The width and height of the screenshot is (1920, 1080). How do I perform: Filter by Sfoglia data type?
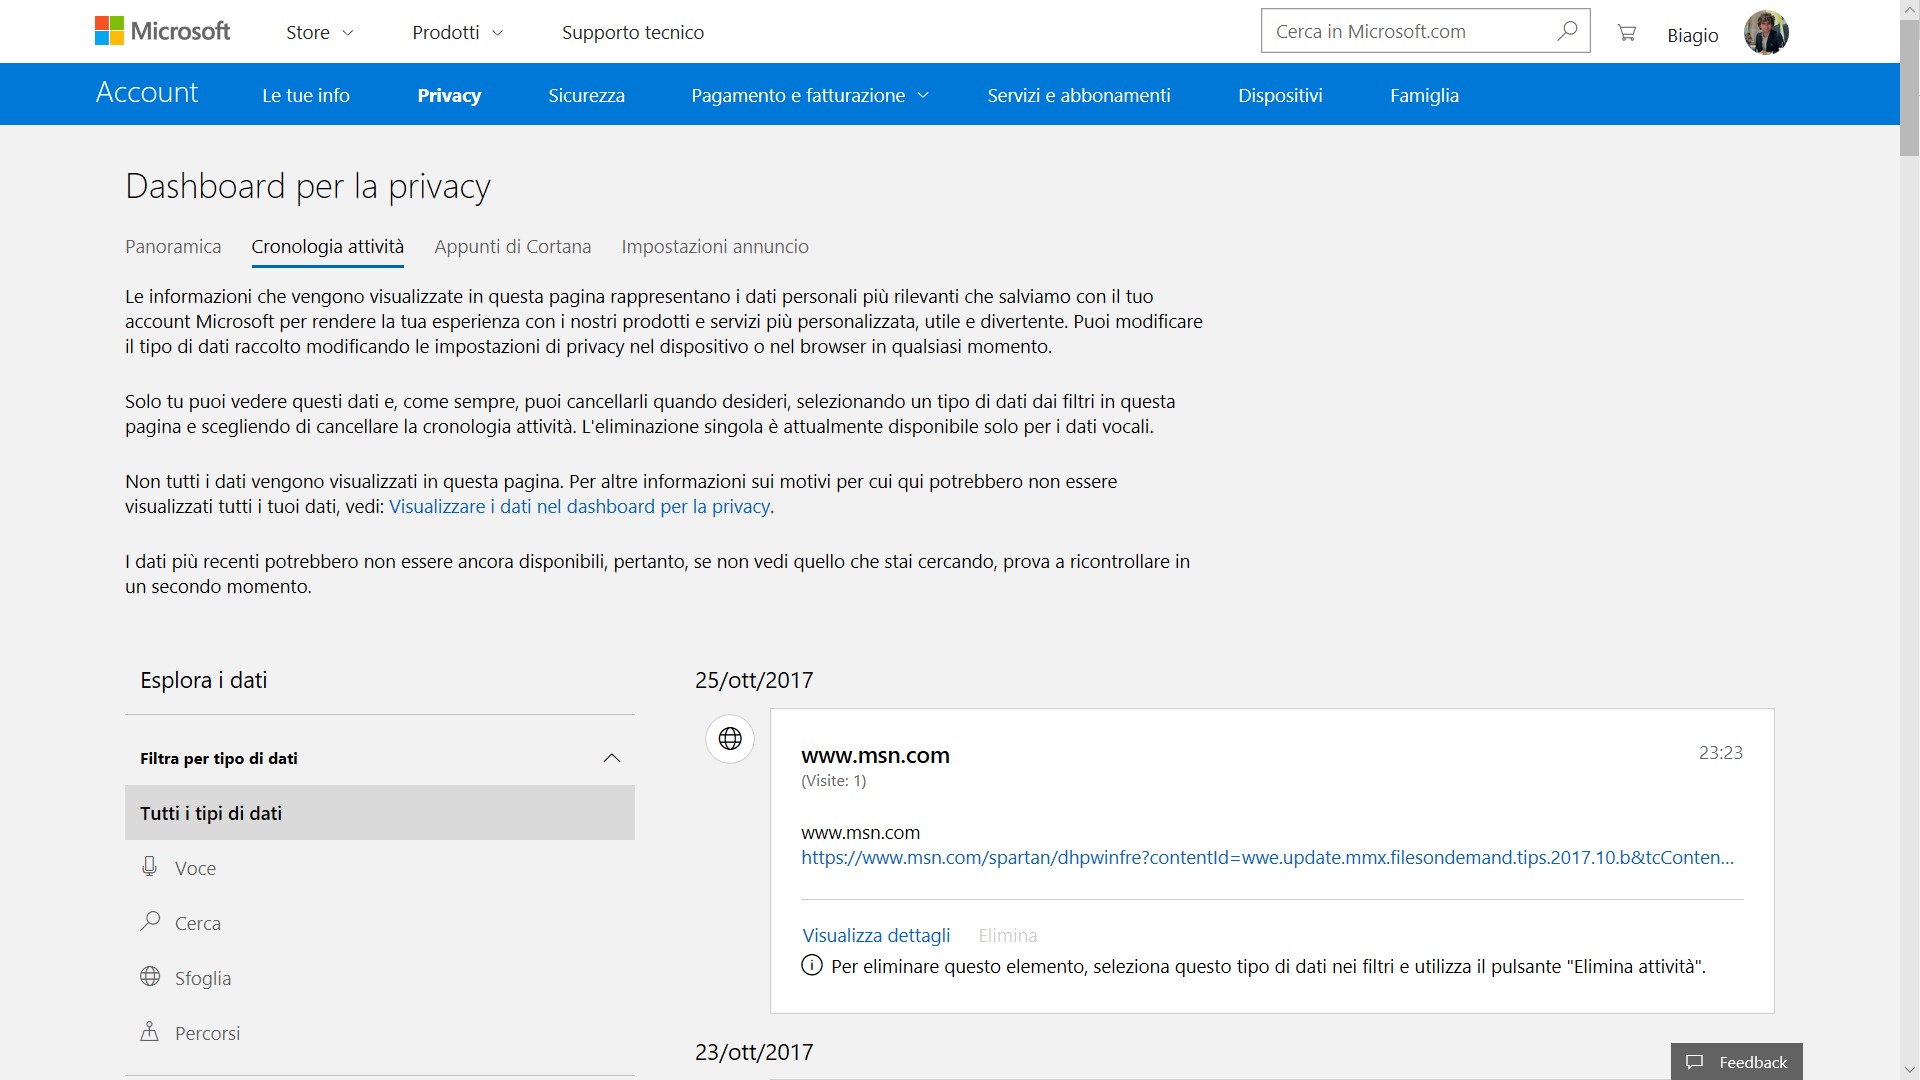[x=380, y=978]
